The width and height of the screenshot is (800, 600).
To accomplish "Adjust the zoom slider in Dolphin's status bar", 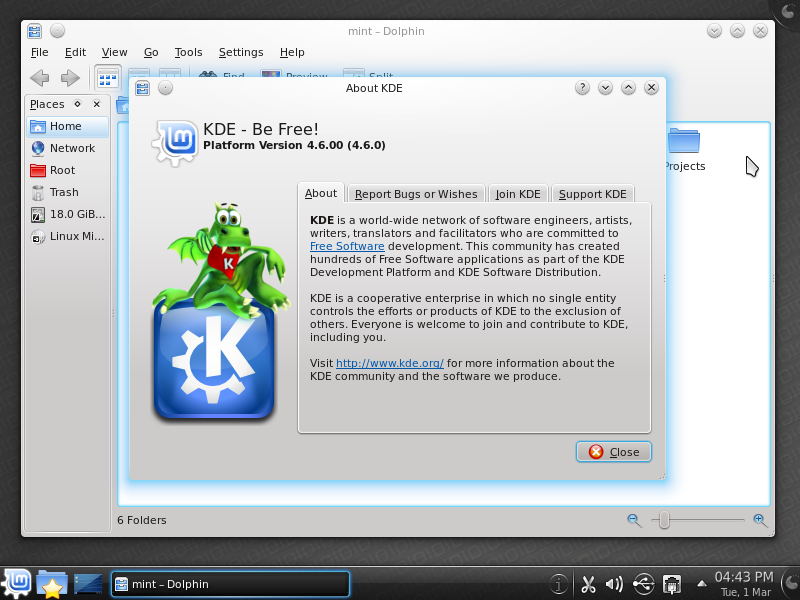I will (x=665, y=520).
